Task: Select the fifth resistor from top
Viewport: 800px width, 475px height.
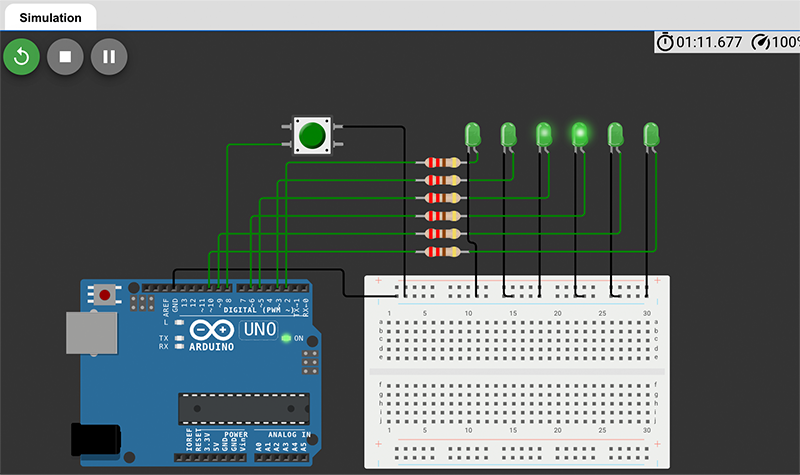Action: (442, 234)
